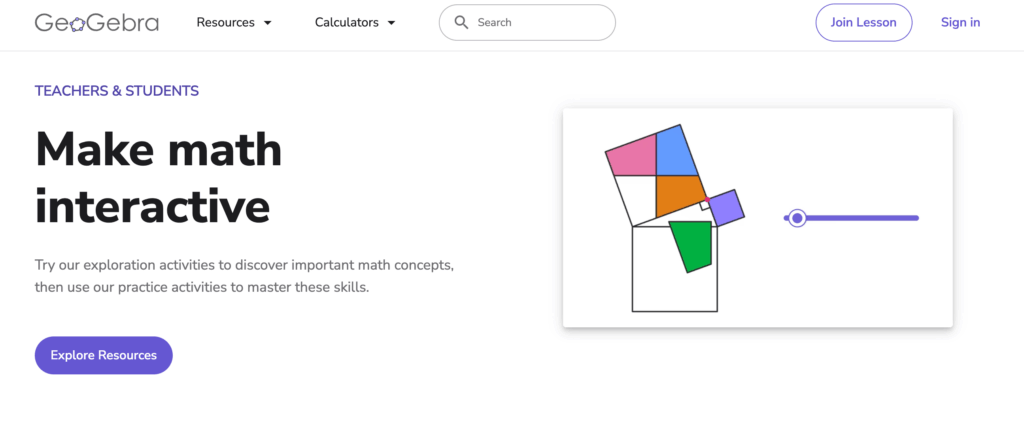
Task: Select the pink quadrilateral shape
Action: pyautogui.click(x=632, y=155)
